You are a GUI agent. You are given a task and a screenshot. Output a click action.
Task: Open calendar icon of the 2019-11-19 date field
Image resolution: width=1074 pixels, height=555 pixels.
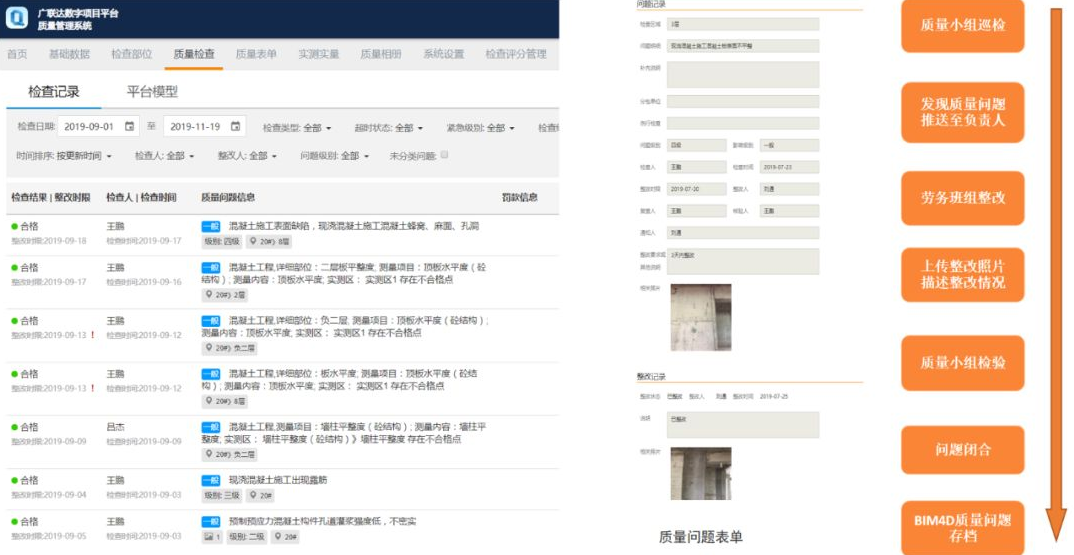point(236,127)
